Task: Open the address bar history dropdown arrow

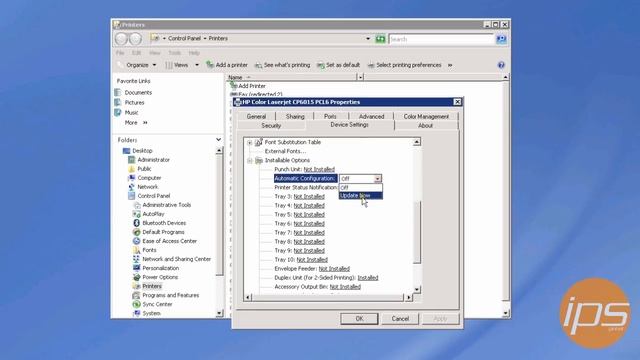Action: click(x=368, y=39)
